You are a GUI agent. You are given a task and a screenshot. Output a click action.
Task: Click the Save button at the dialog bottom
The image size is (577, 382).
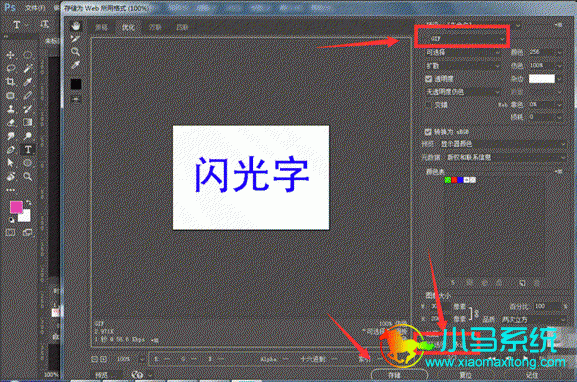coord(399,375)
